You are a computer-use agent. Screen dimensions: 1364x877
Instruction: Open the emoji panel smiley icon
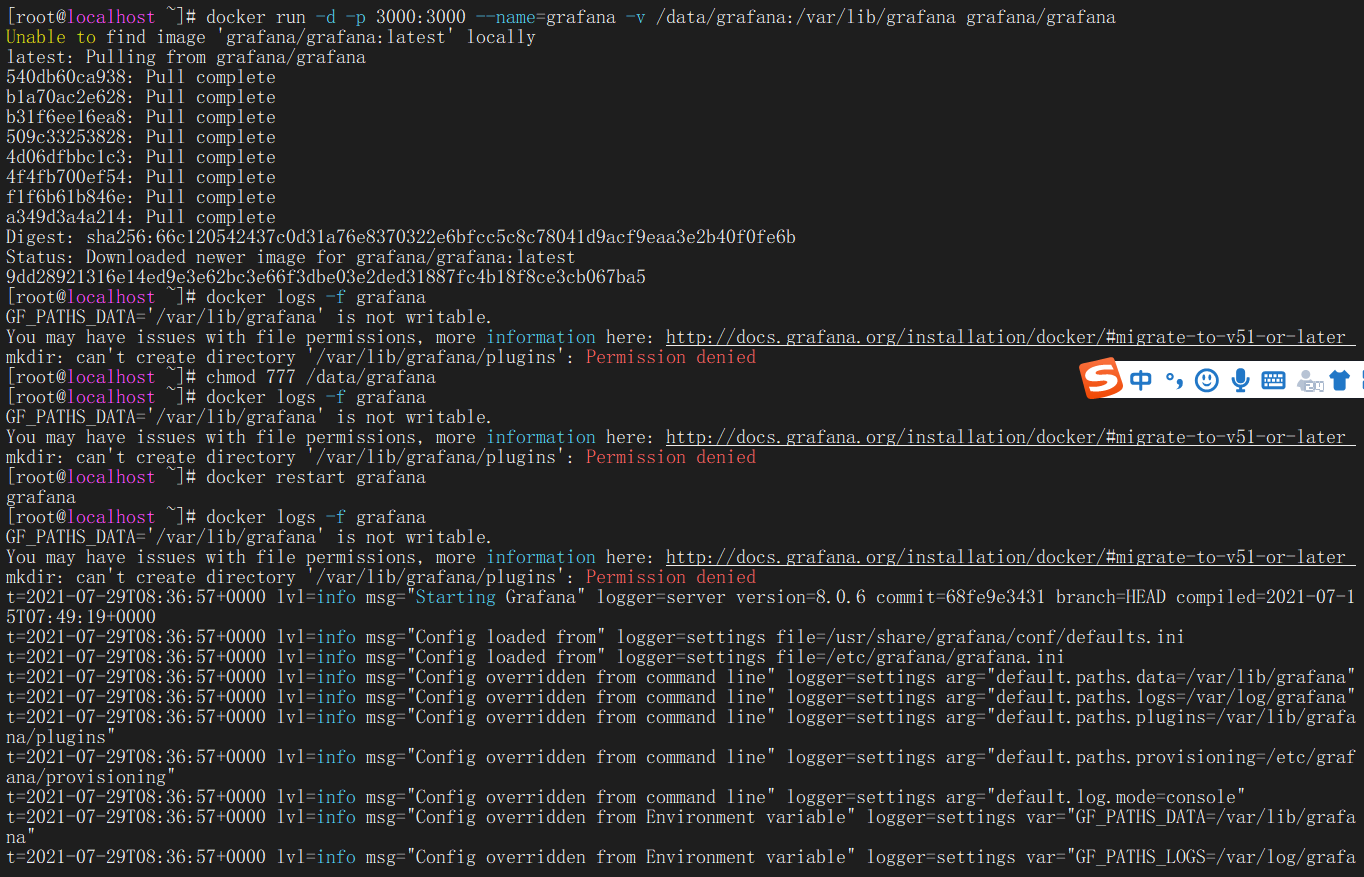(x=1207, y=380)
